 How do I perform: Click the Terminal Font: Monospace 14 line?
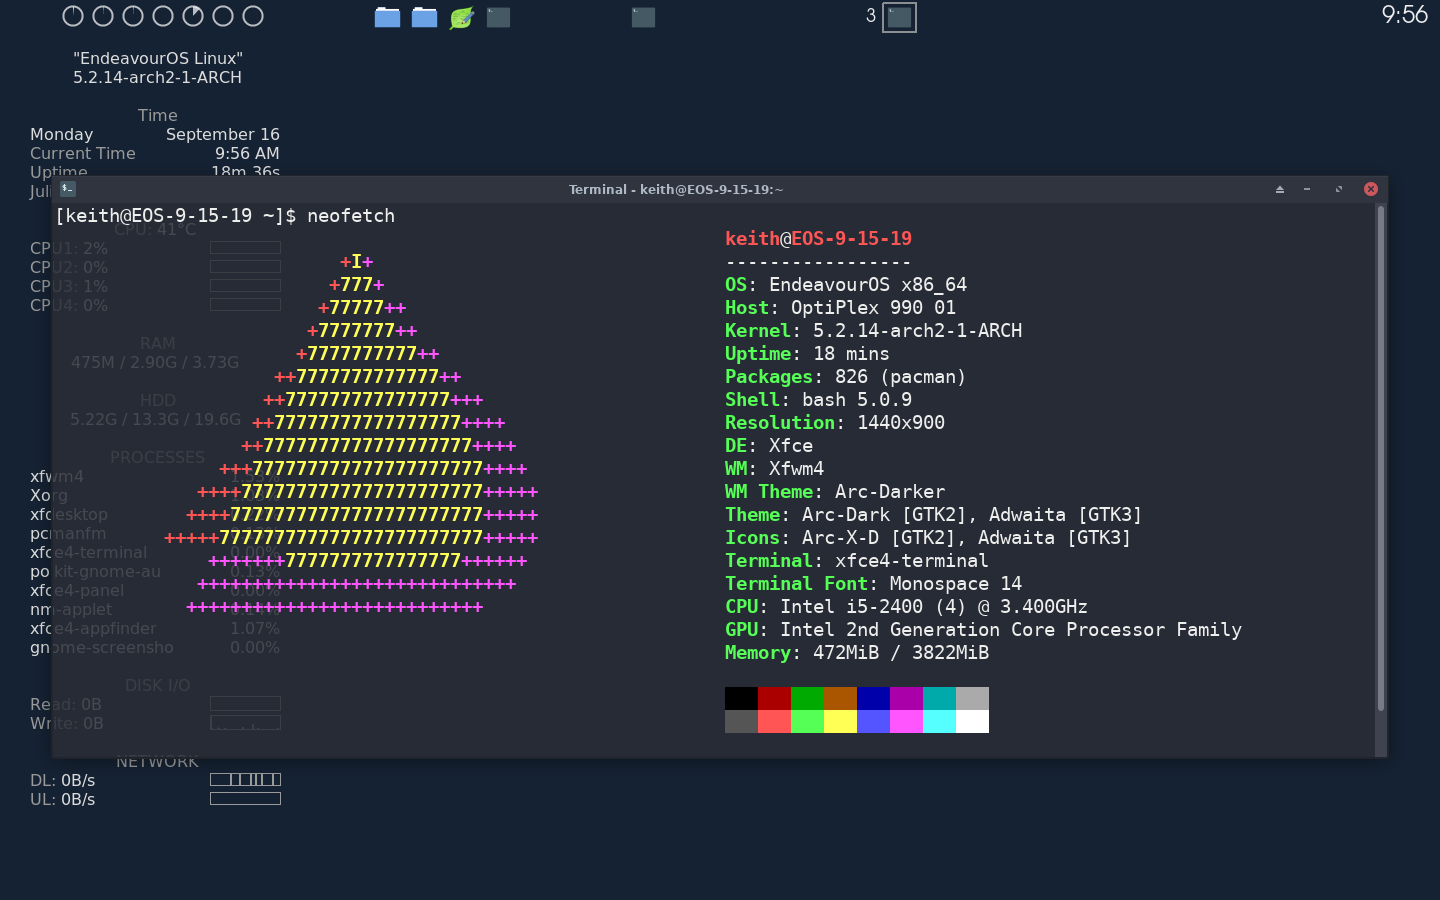click(873, 584)
